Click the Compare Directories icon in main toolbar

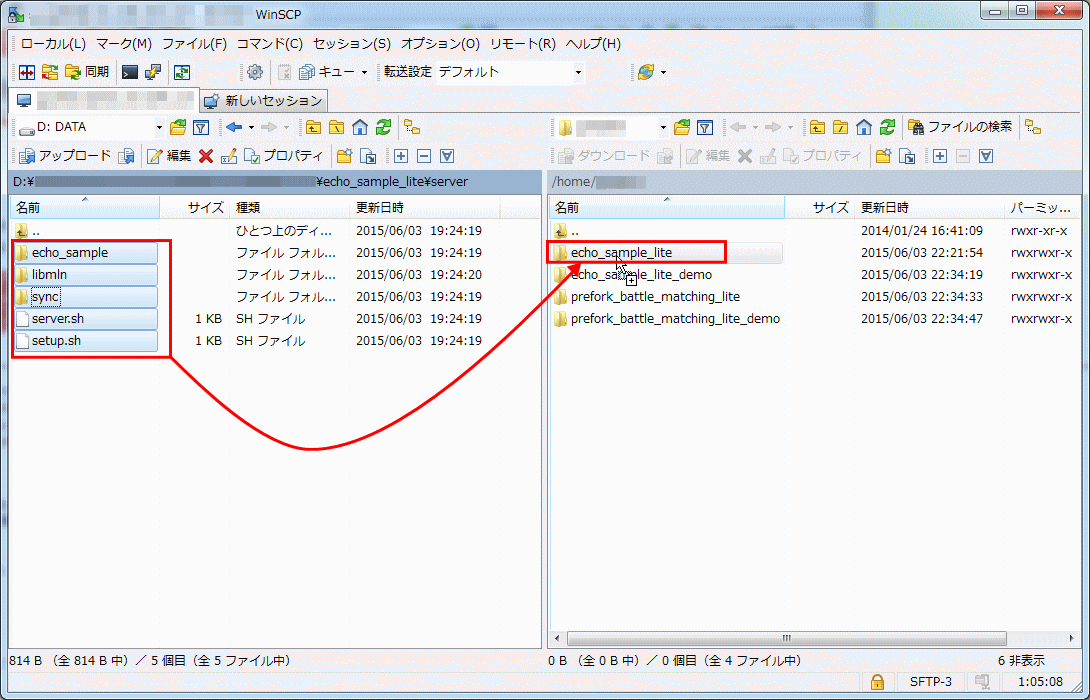pyautogui.click(x=26, y=72)
